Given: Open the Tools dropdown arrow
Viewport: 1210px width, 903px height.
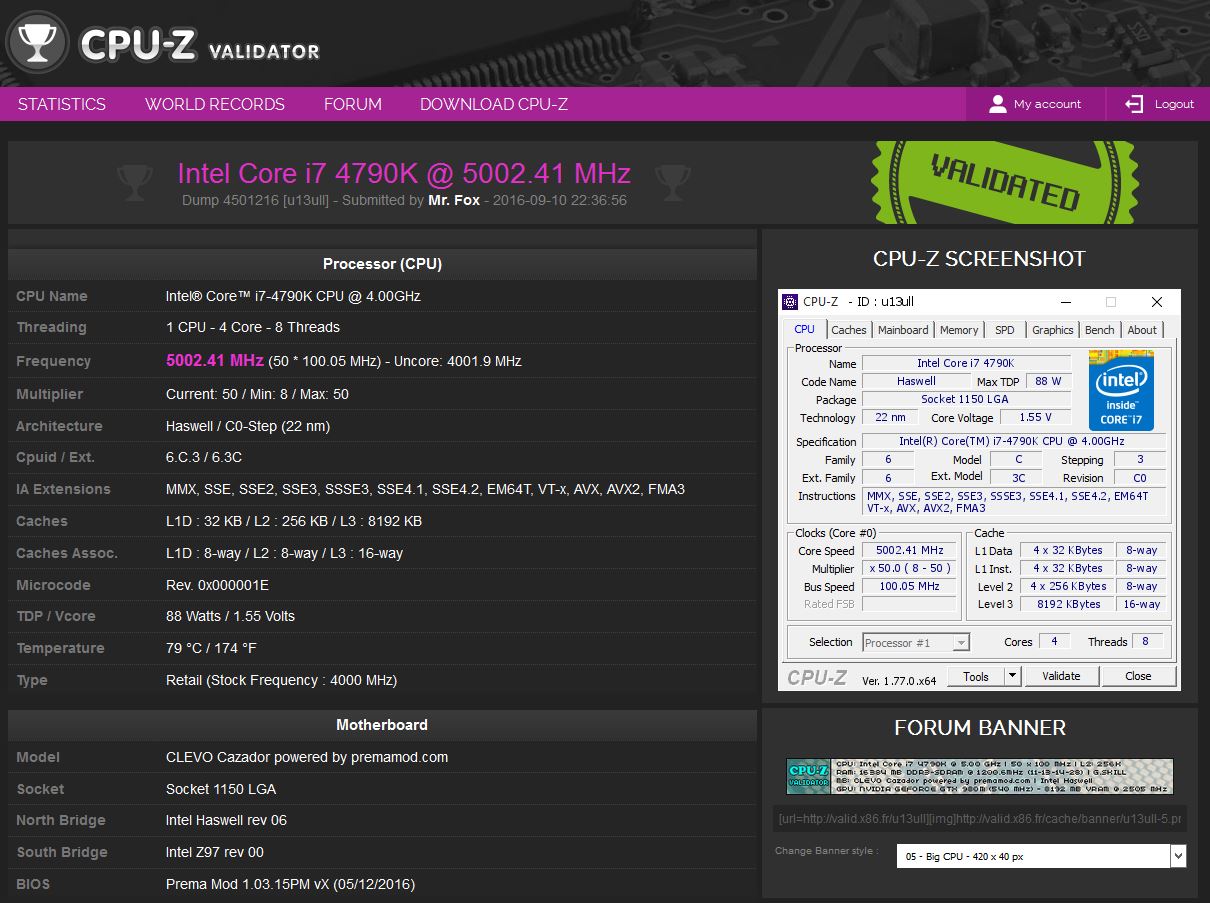Looking at the screenshot, I should tap(1012, 676).
